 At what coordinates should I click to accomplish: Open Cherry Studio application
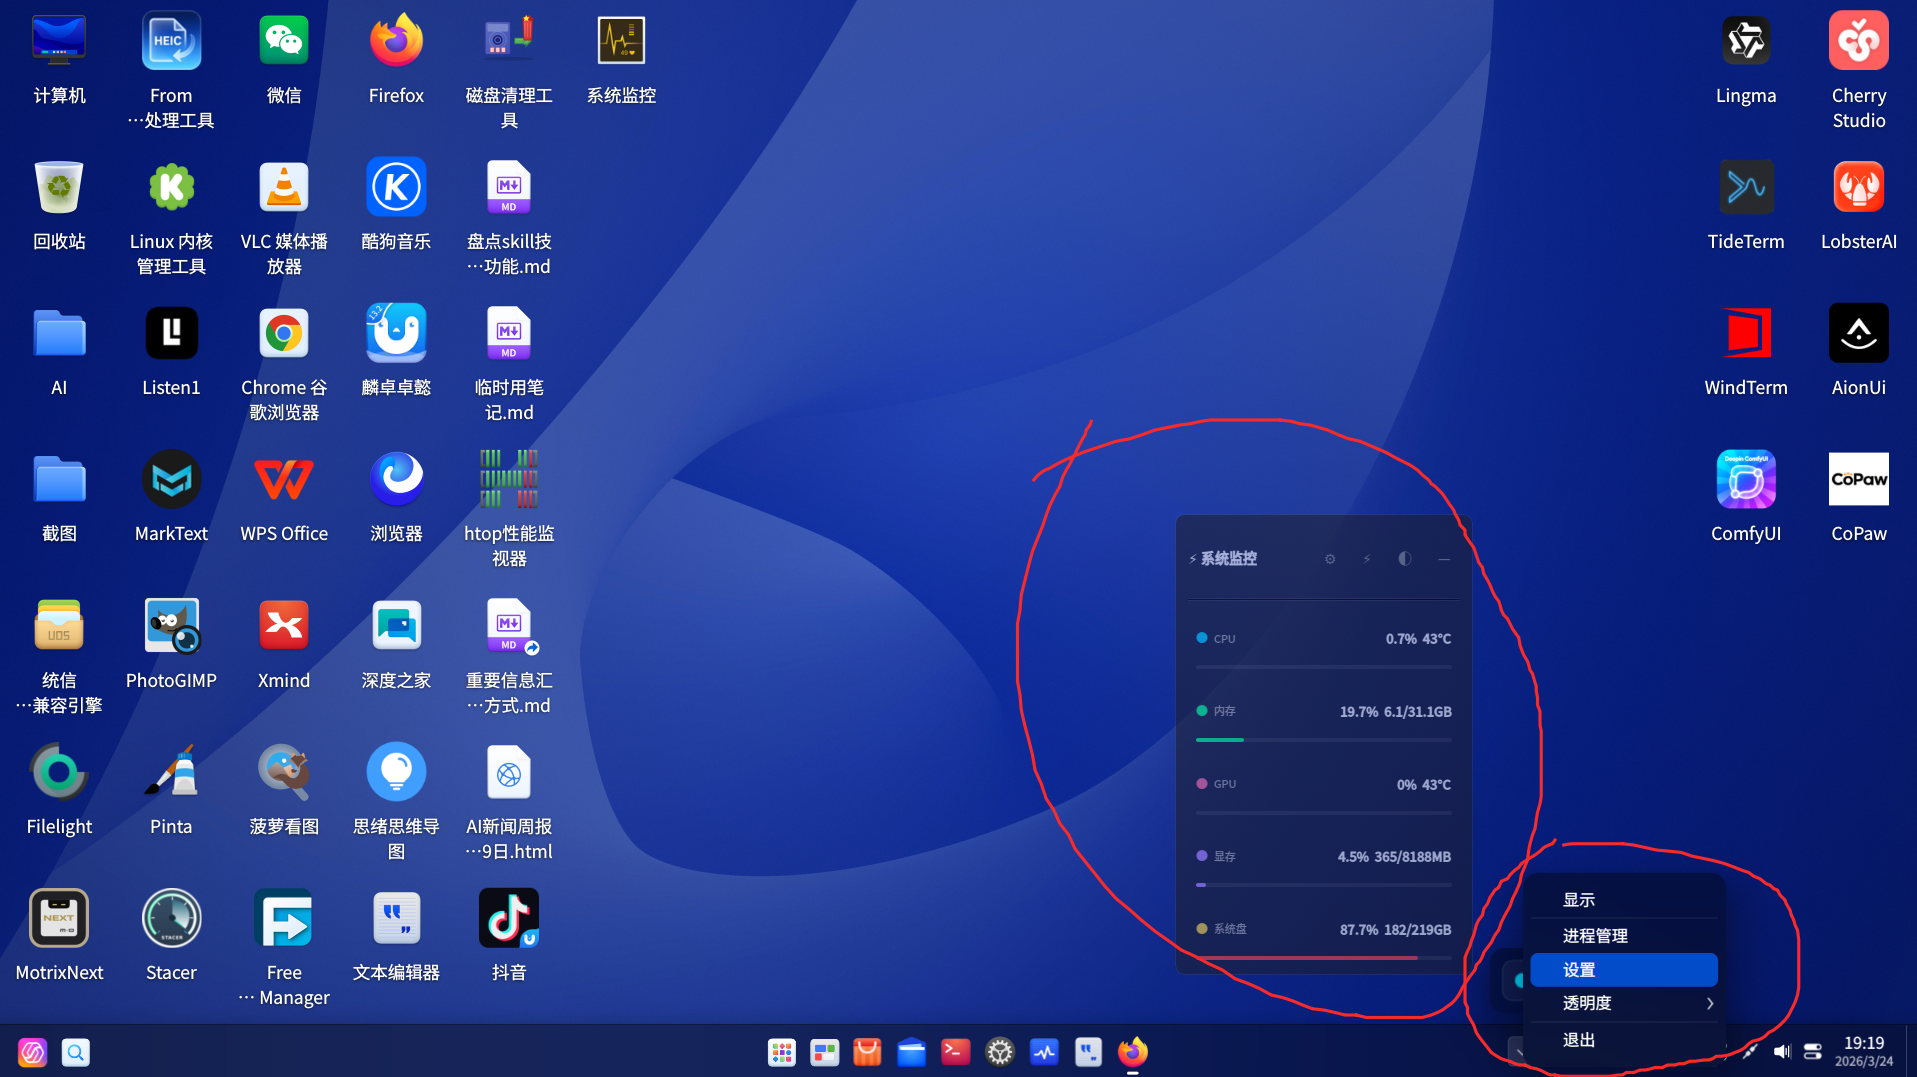click(1857, 40)
